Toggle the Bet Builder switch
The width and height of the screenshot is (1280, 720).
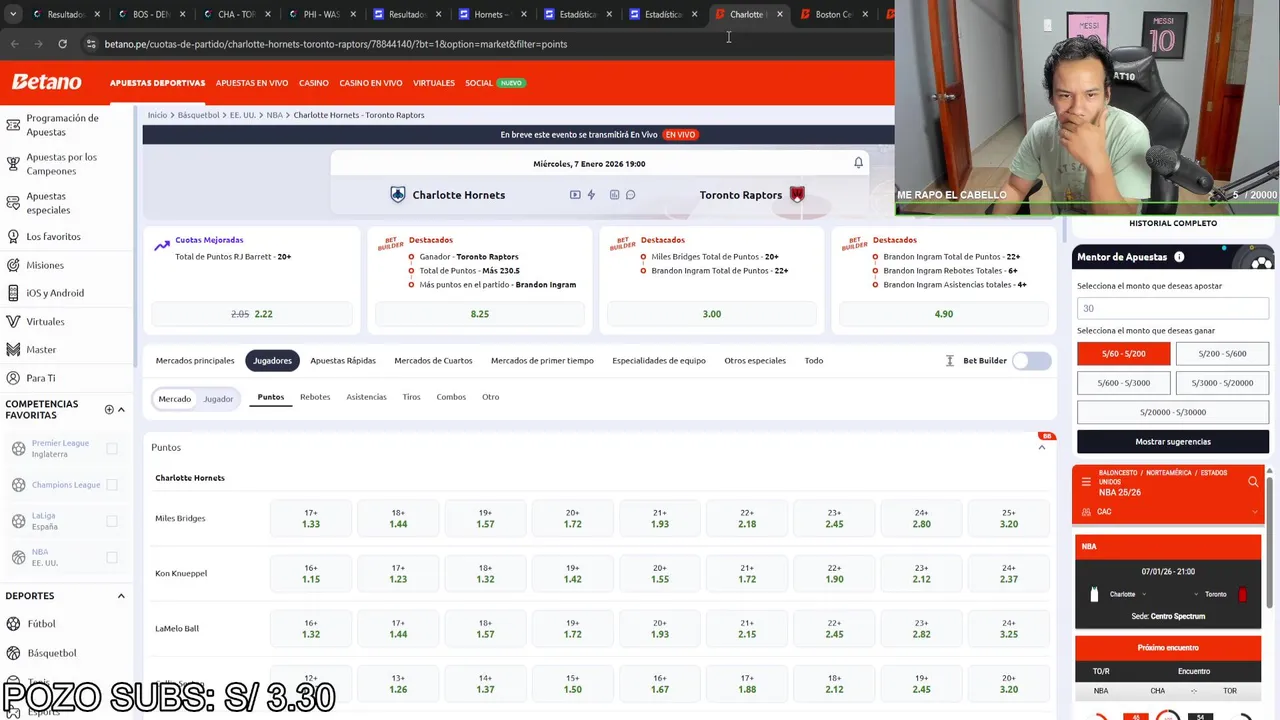point(1031,361)
